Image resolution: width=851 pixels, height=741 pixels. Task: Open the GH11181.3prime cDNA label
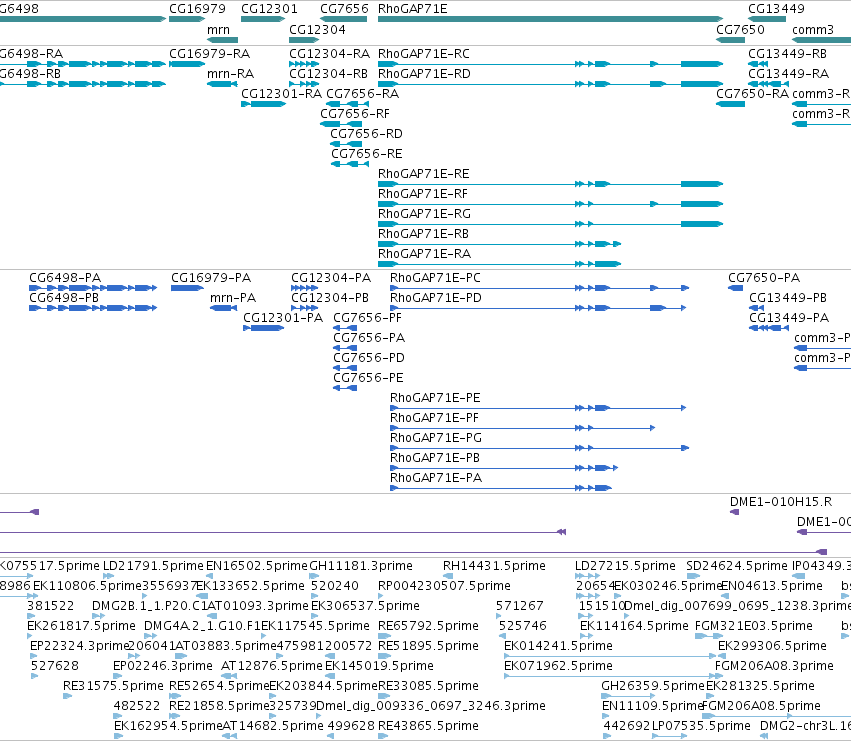(x=361, y=566)
